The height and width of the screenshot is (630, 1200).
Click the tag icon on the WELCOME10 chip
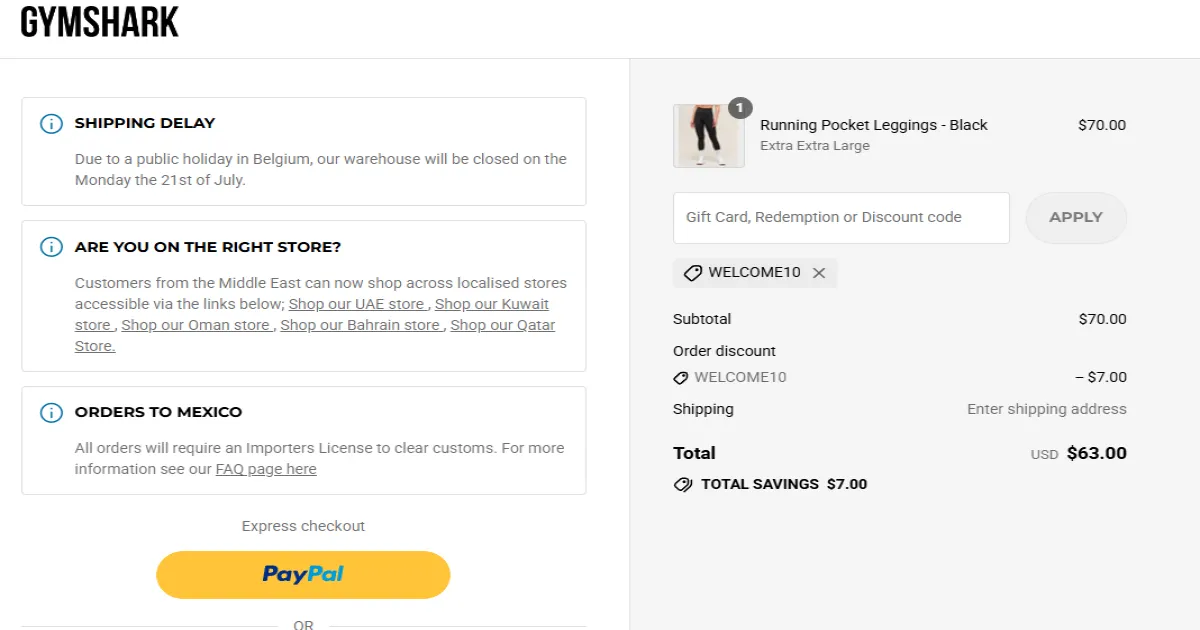click(692, 272)
